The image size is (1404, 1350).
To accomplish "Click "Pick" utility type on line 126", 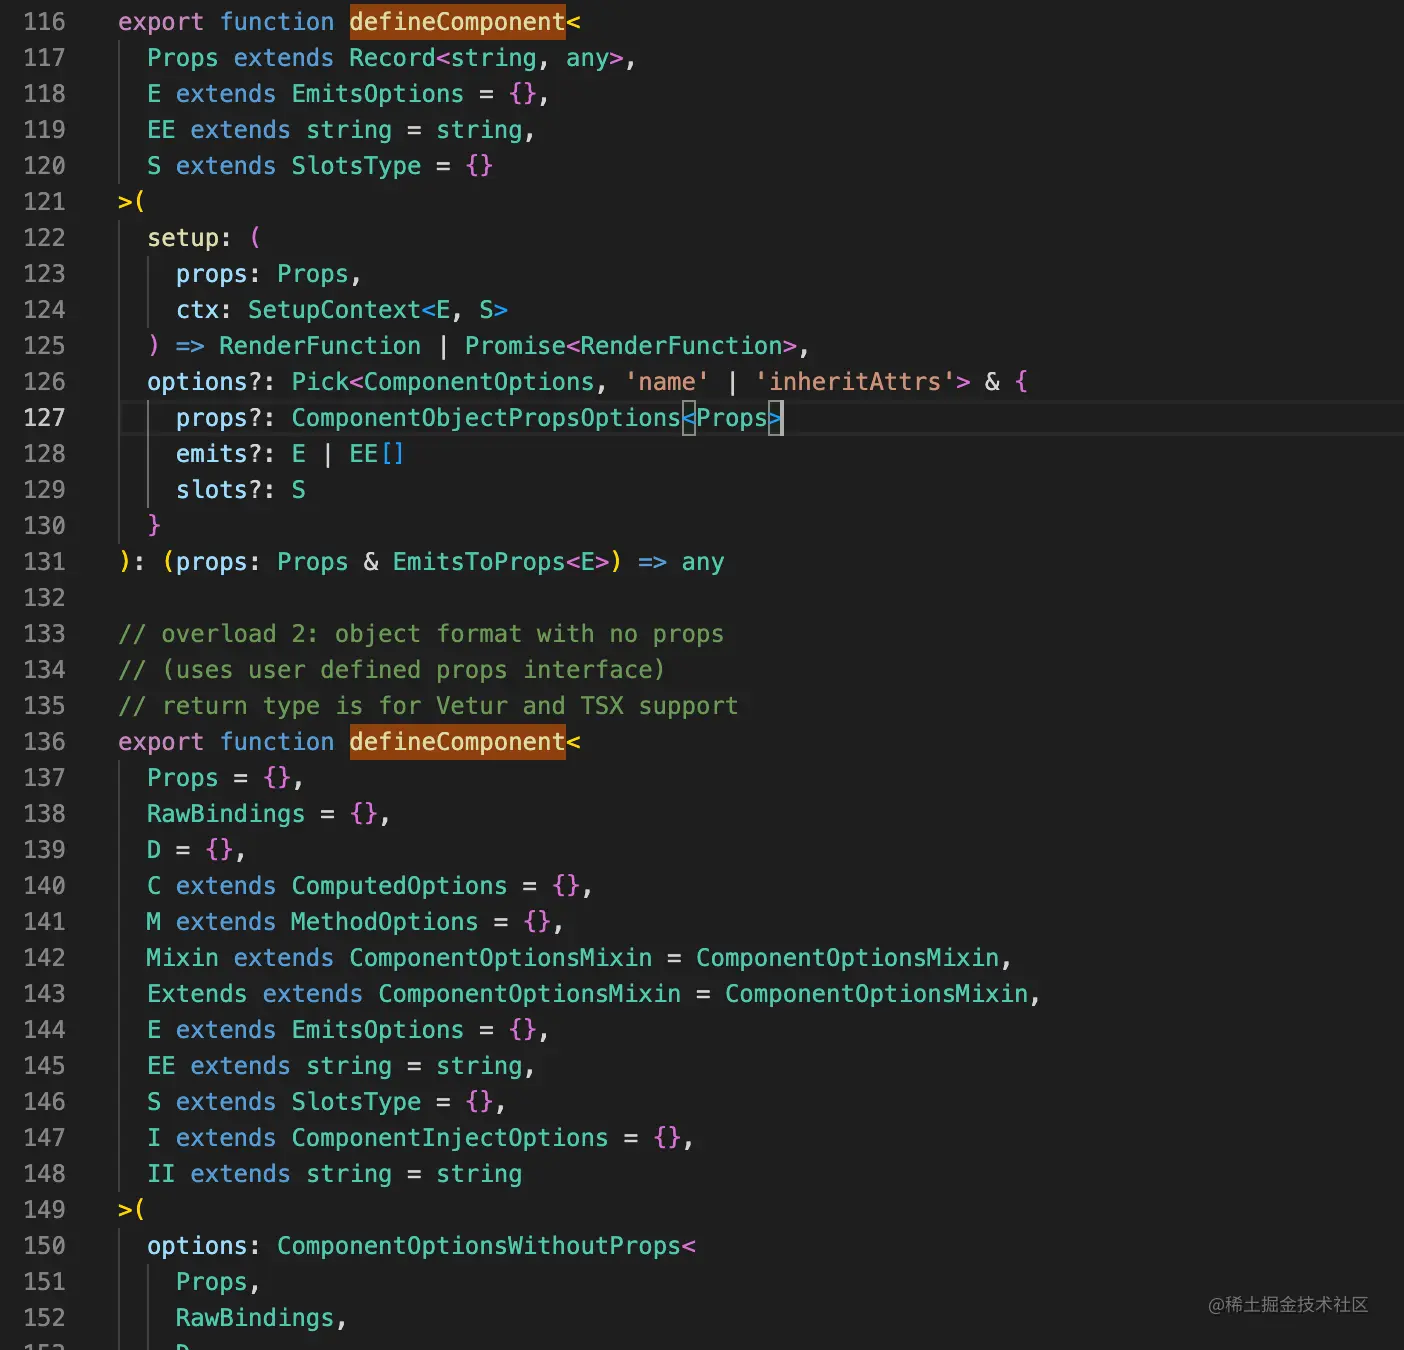I will [320, 382].
